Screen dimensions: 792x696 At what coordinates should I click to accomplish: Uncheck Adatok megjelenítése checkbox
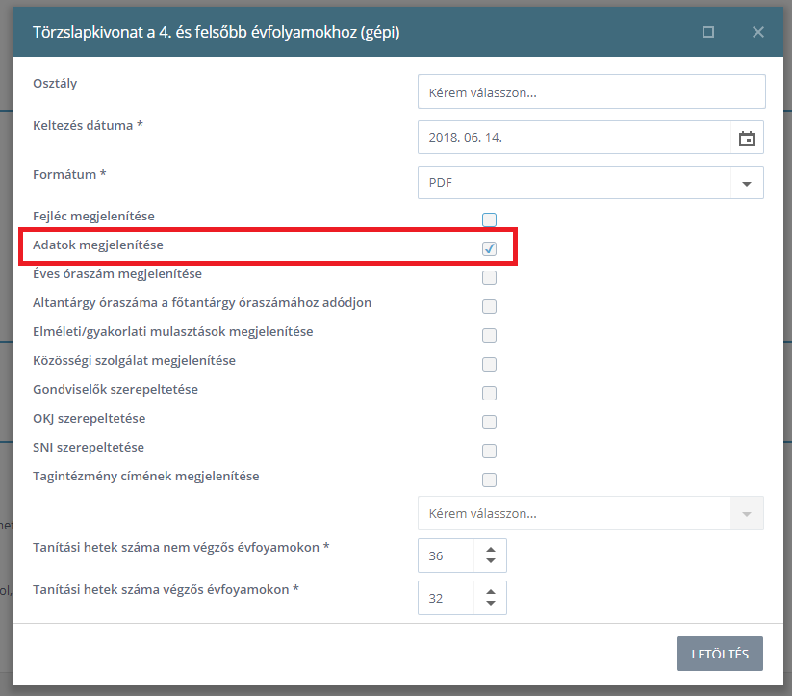pyautogui.click(x=489, y=248)
